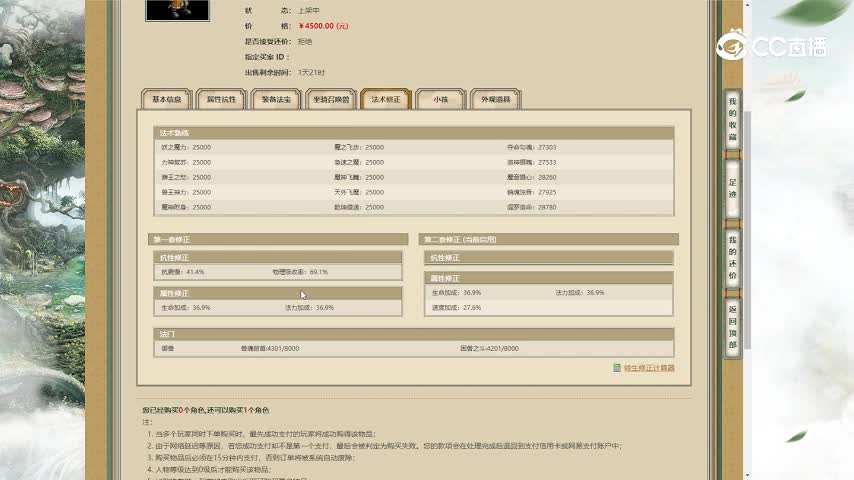Open 足迹 in the right sidebar

tap(733, 189)
